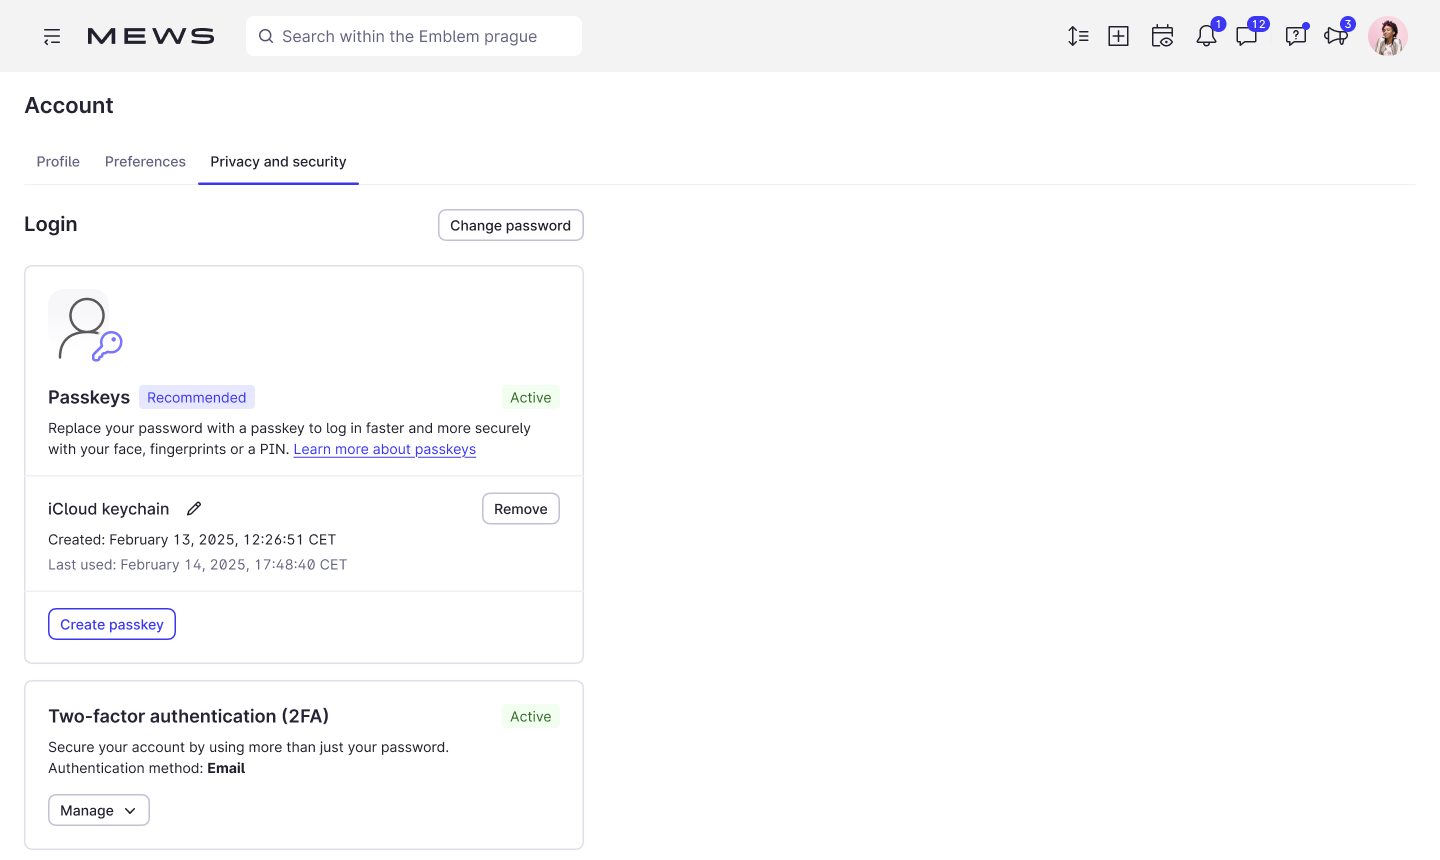Click the Create passkey button
Image resolution: width=1440 pixels, height=860 pixels.
[x=111, y=623]
